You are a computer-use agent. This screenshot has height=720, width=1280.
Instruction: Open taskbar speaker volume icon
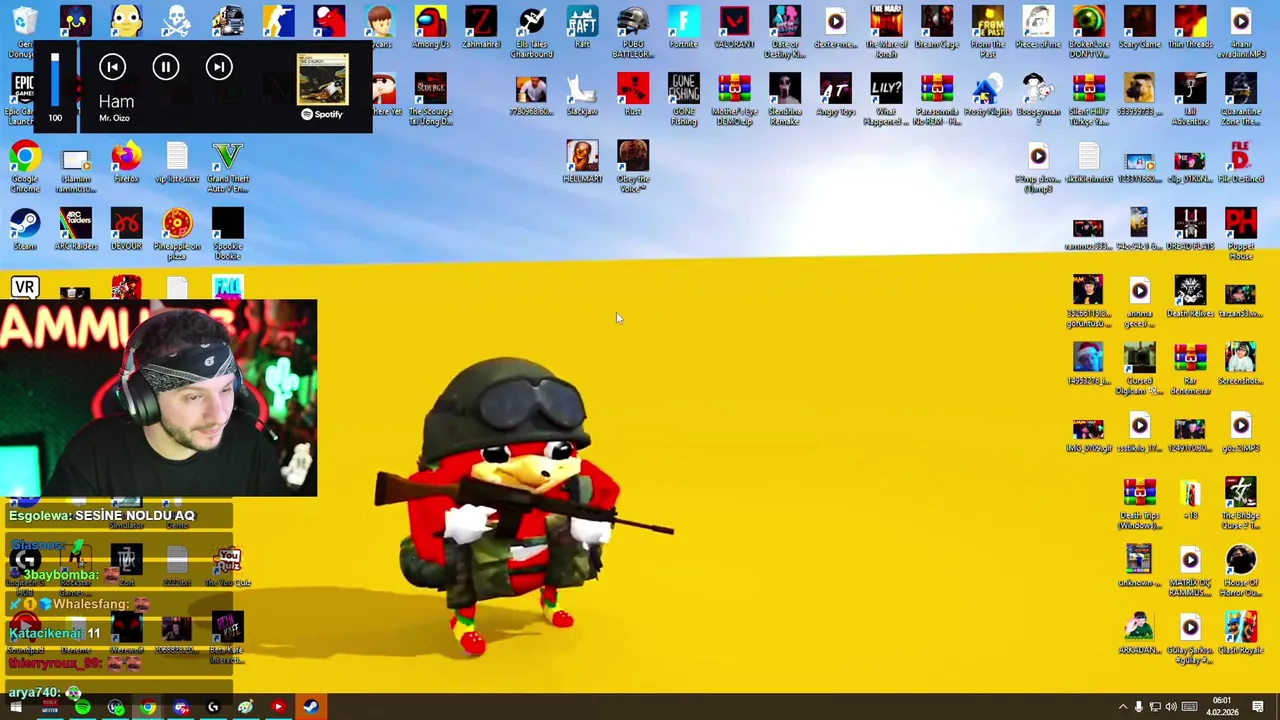click(1171, 707)
